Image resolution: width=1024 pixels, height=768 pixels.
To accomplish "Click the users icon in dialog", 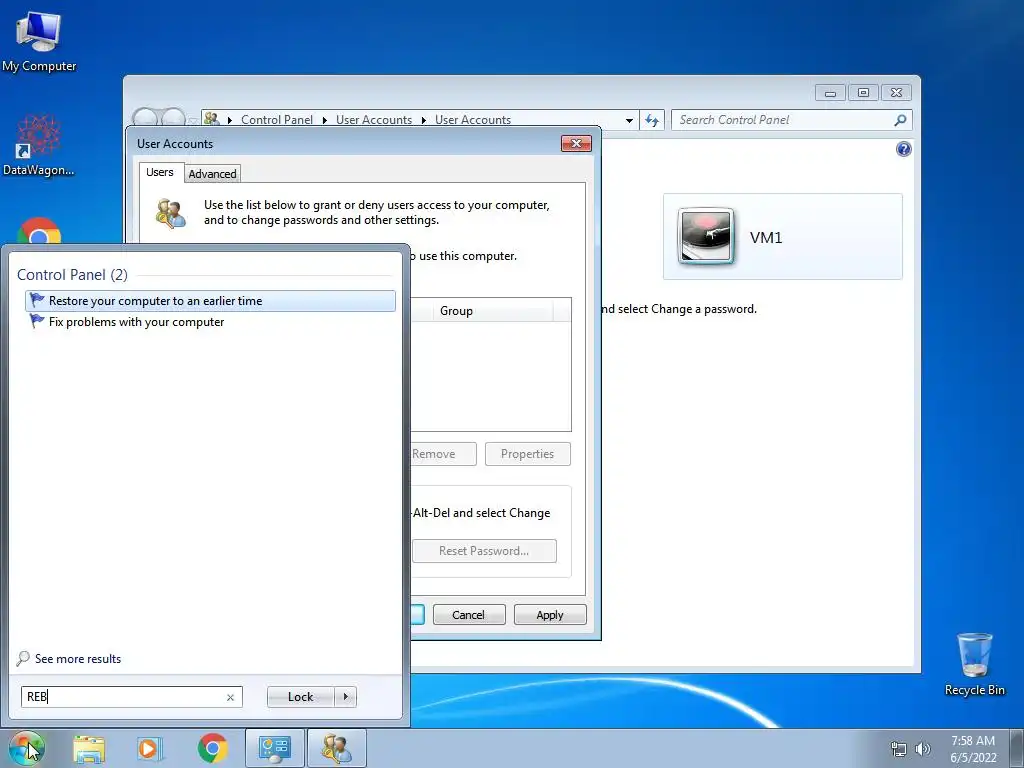I will 171,214.
